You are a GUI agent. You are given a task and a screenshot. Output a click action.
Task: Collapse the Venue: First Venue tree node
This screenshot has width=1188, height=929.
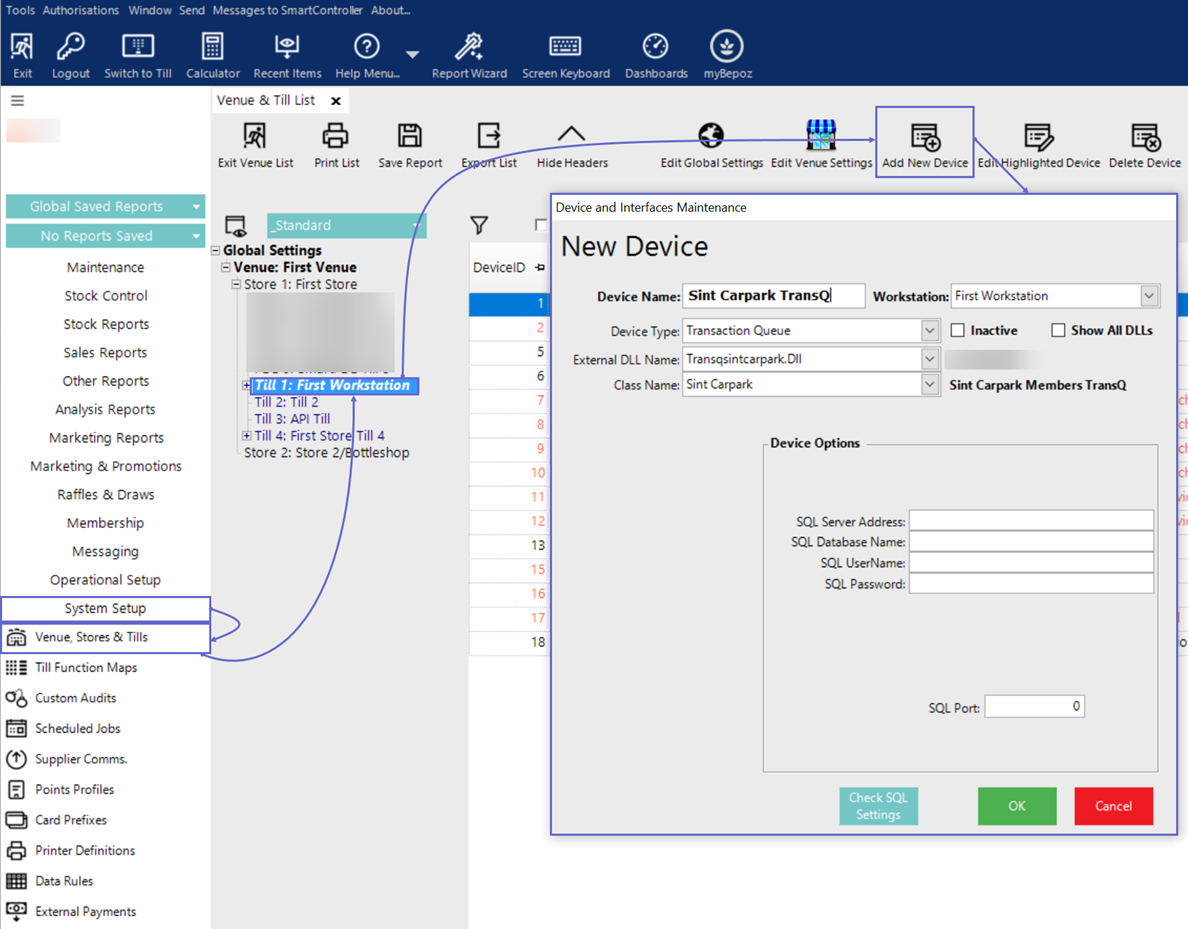pyautogui.click(x=226, y=268)
